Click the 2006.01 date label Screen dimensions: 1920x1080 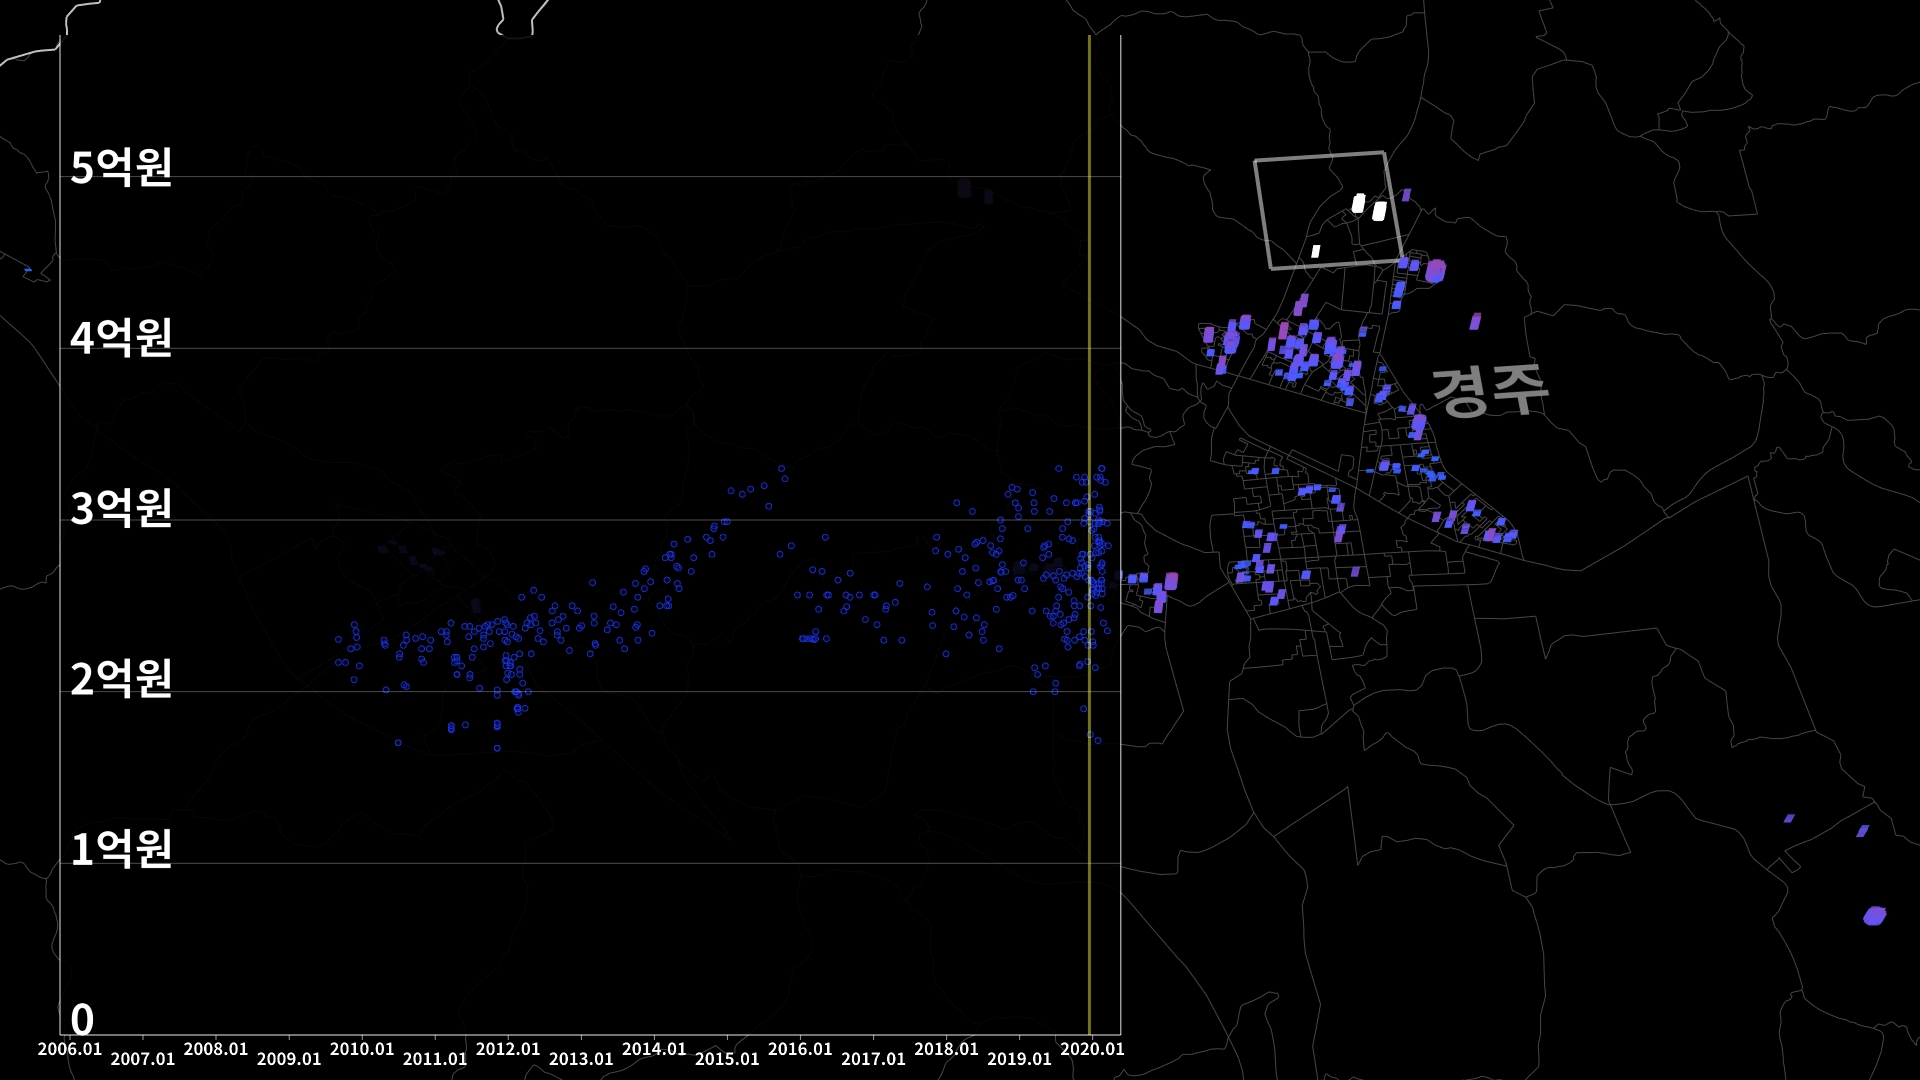pyautogui.click(x=70, y=1049)
